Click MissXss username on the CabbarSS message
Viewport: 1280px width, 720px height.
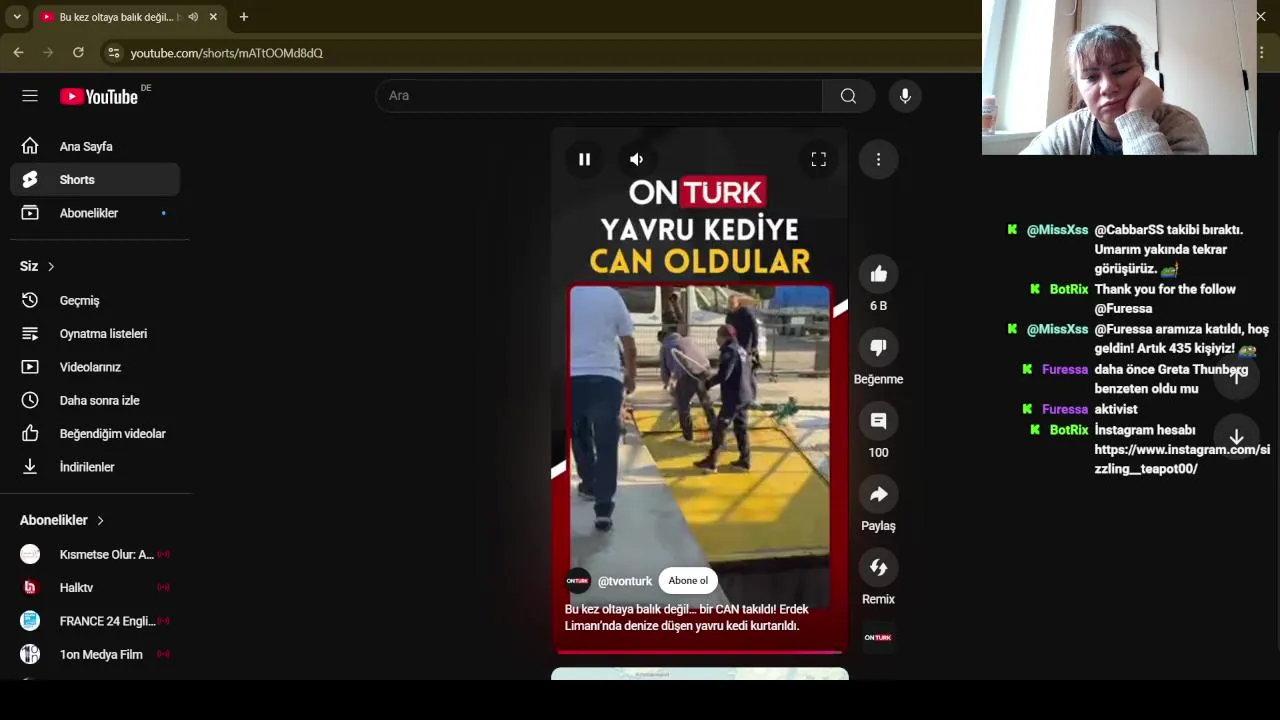point(1057,230)
